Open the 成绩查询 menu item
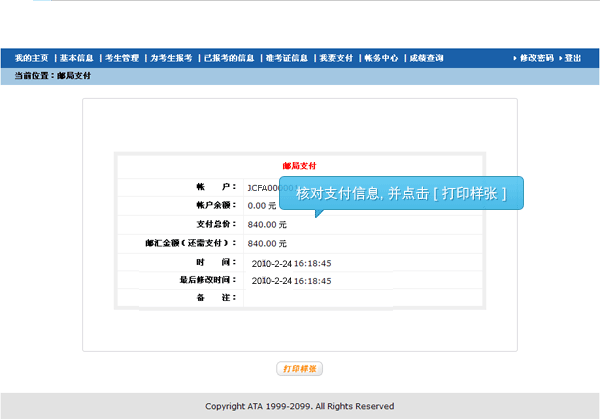Viewport: 600px width, 419px height. pos(427,58)
